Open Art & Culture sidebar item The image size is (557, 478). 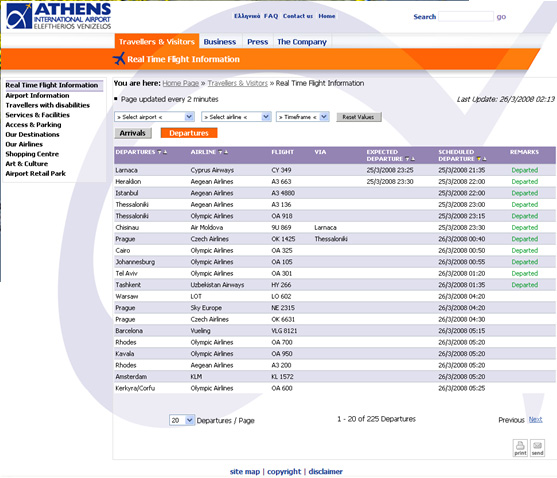[27, 164]
